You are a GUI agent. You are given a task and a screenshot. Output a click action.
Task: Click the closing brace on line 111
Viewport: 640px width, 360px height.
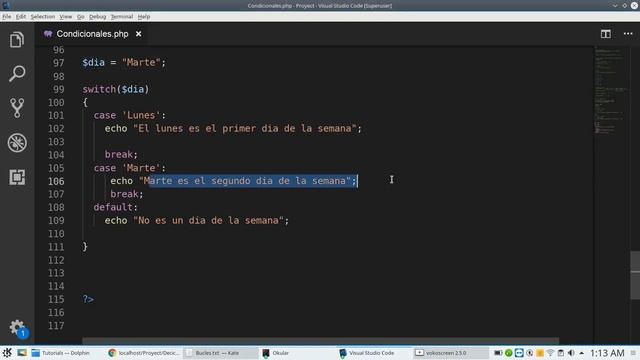[x=85, y=247]
